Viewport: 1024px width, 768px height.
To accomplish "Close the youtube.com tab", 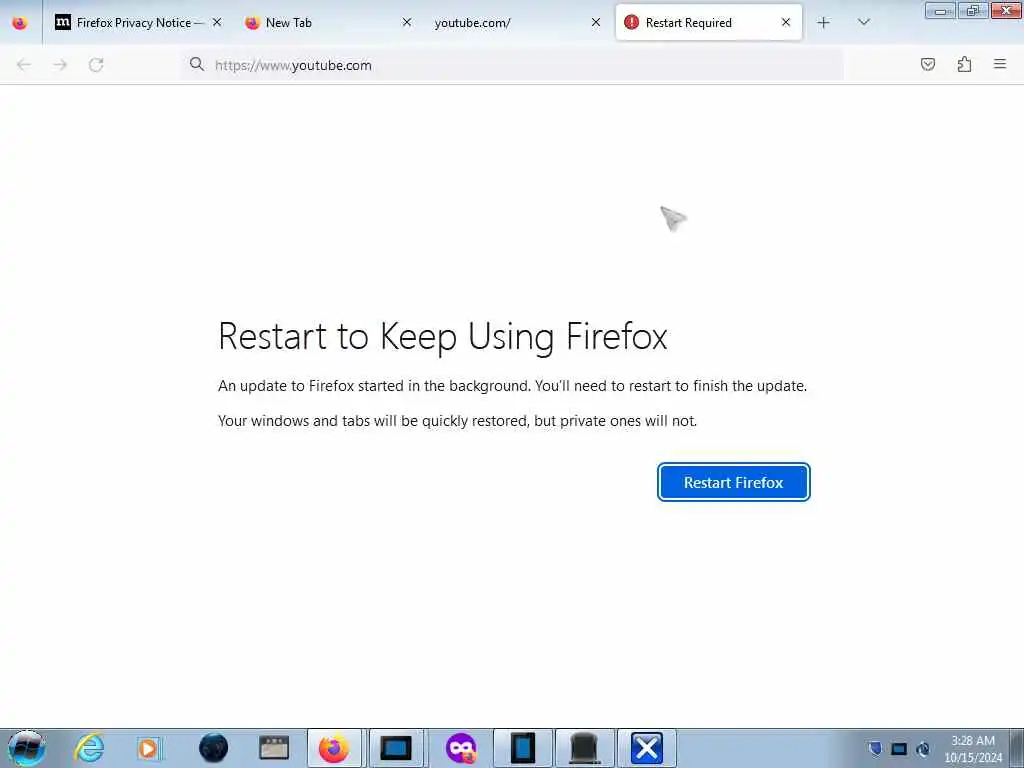I will (x=596, y=23).
